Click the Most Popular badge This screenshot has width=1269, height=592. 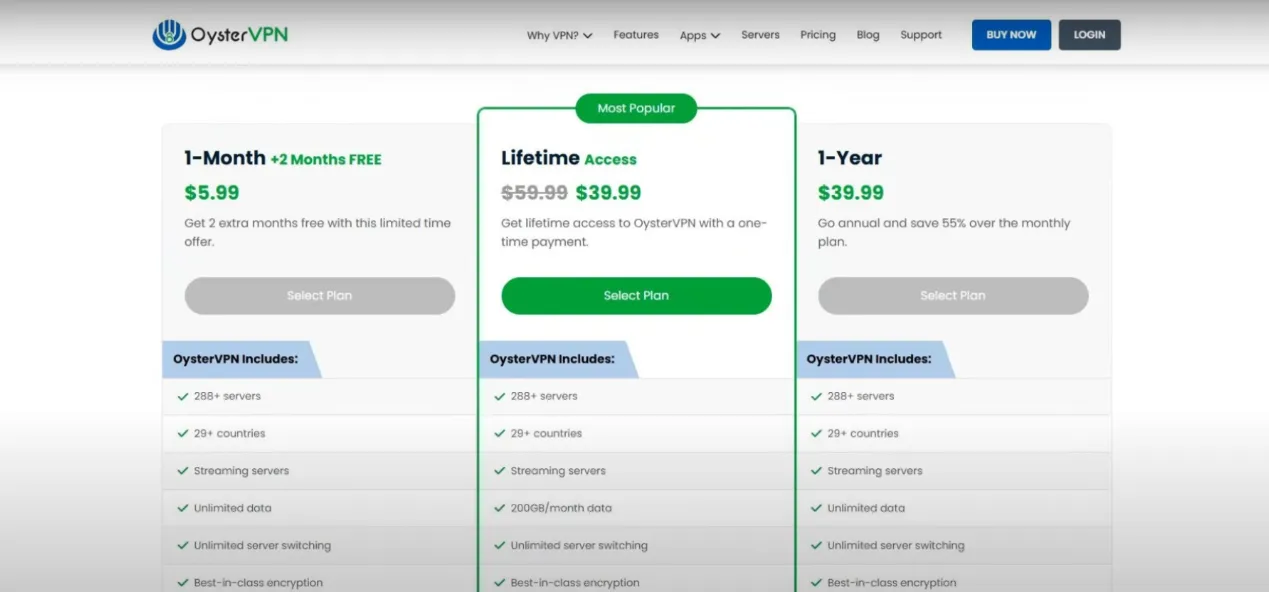pos(636,108)
